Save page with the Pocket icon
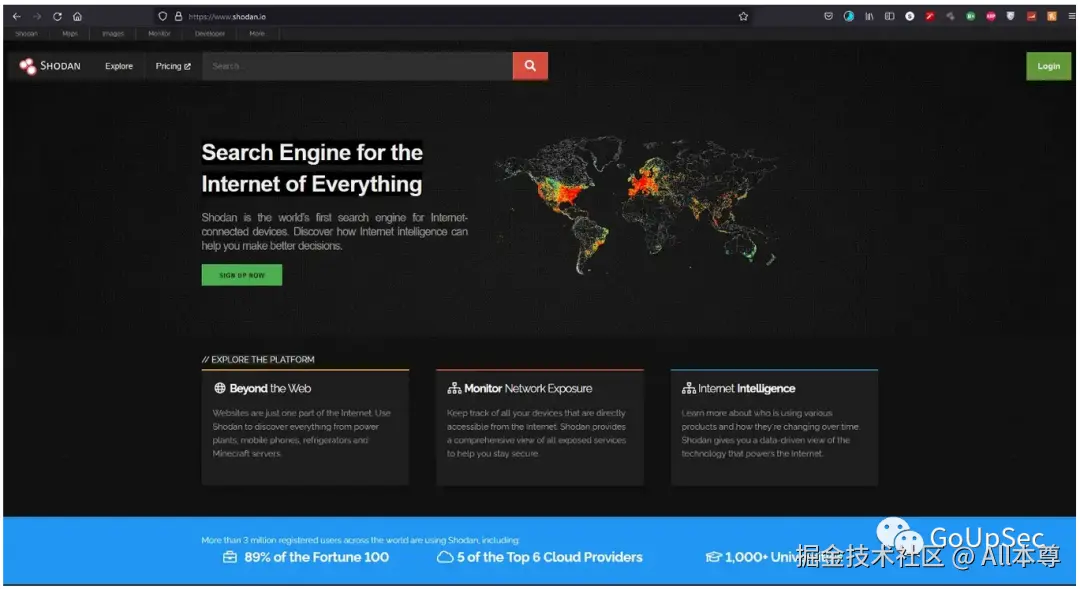This screenshot has height=589, width=1080. pyautogui.click(x=829, y=17)
